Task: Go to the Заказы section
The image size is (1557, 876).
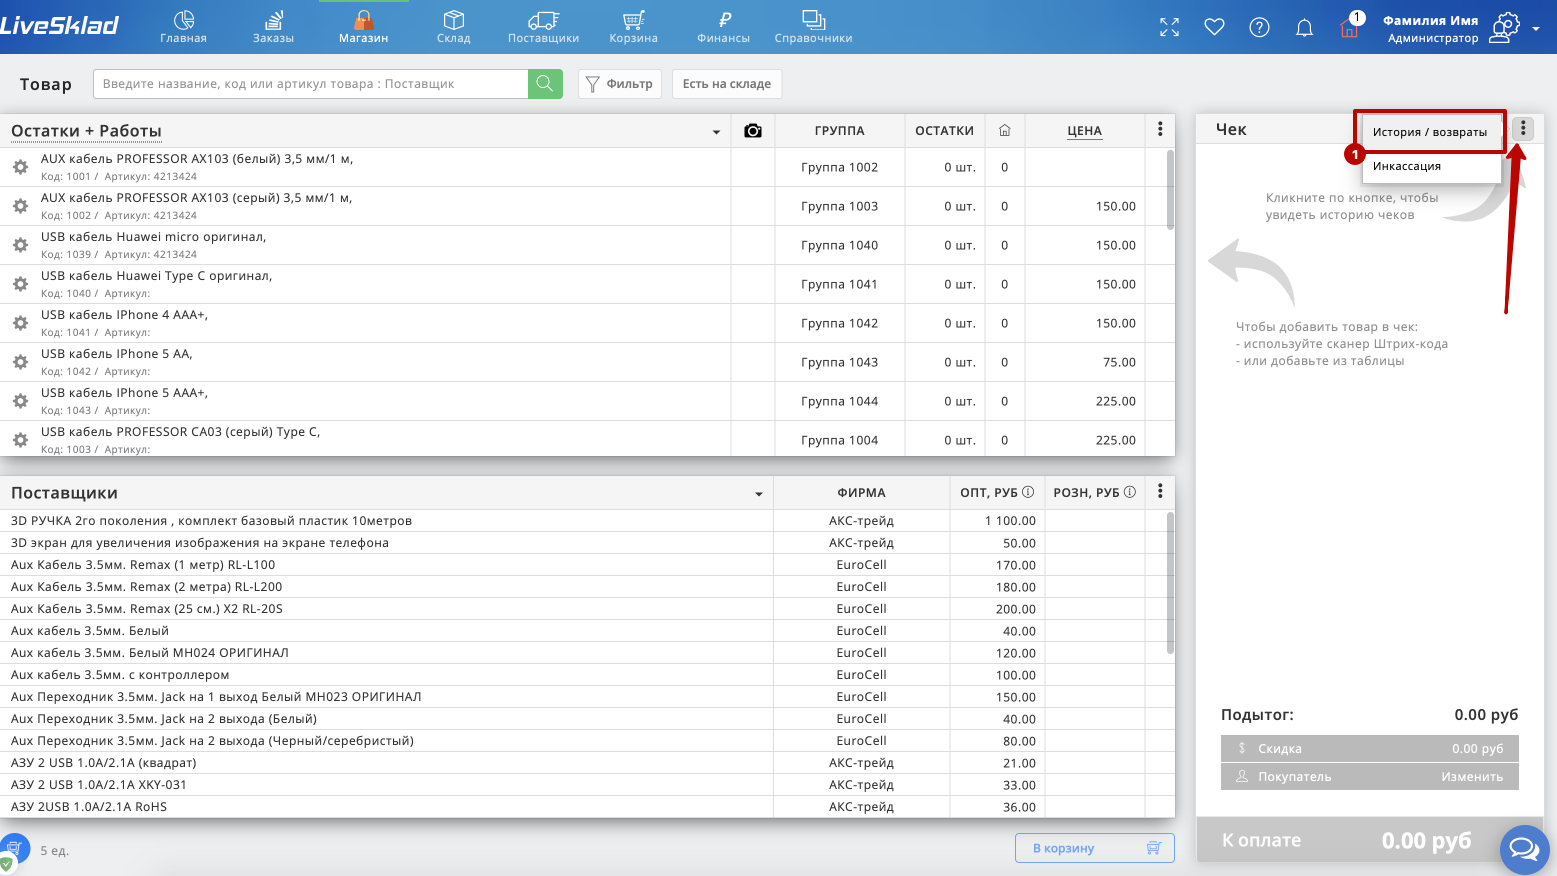Action: point(273,27)
